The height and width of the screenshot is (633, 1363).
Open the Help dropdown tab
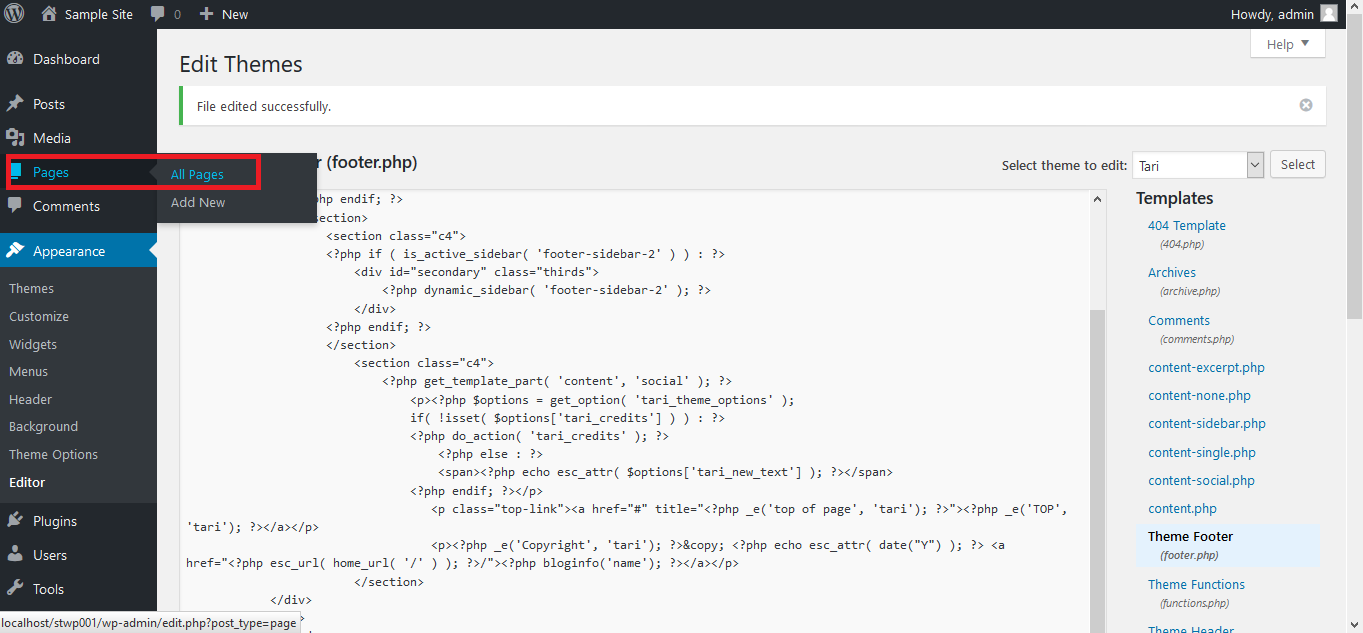point(1288,44)
